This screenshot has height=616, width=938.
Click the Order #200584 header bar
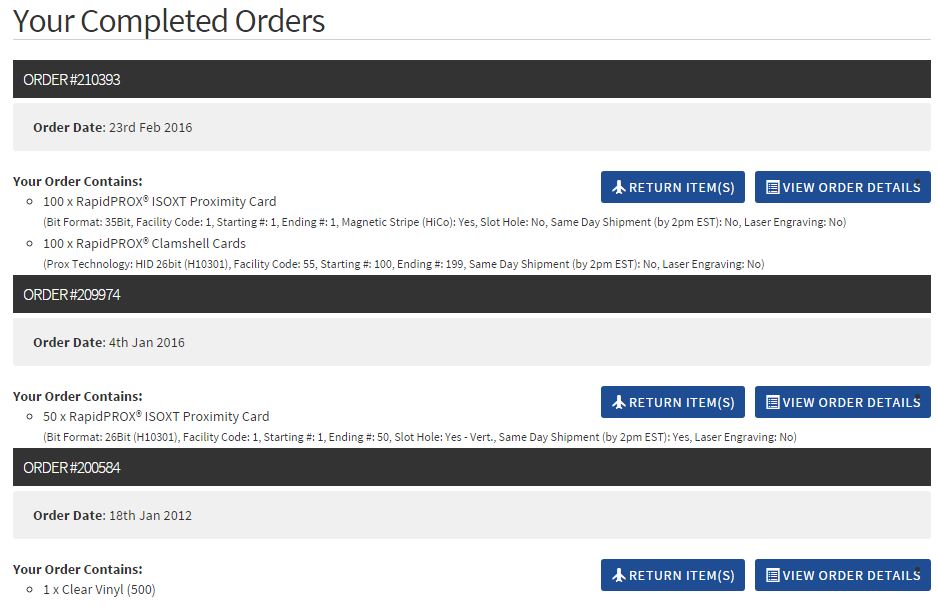(472, 467)
